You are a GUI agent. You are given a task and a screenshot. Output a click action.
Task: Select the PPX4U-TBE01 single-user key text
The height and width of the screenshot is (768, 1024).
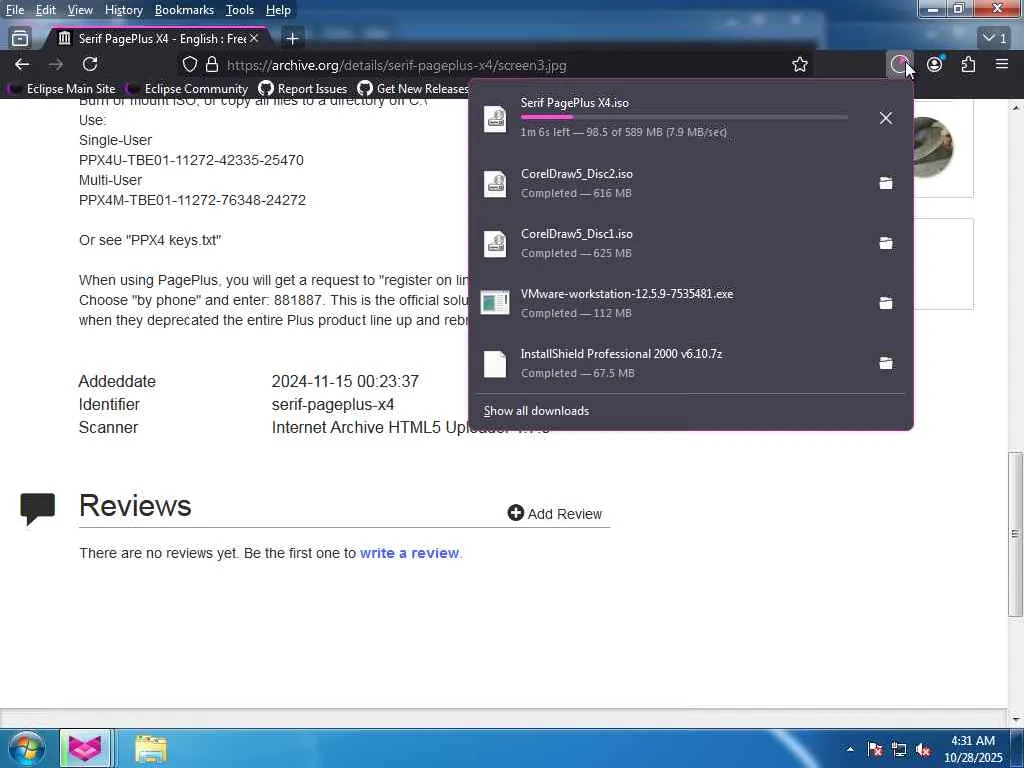click(x=191, y=160)
